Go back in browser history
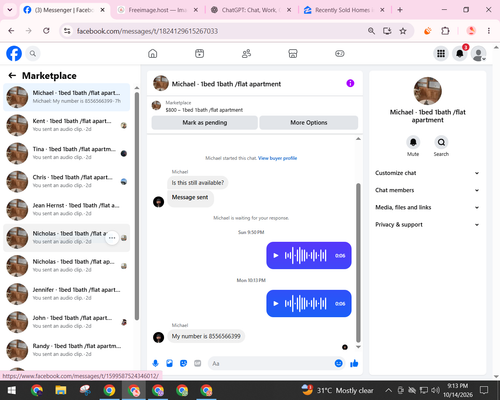 tap(11, 31)
